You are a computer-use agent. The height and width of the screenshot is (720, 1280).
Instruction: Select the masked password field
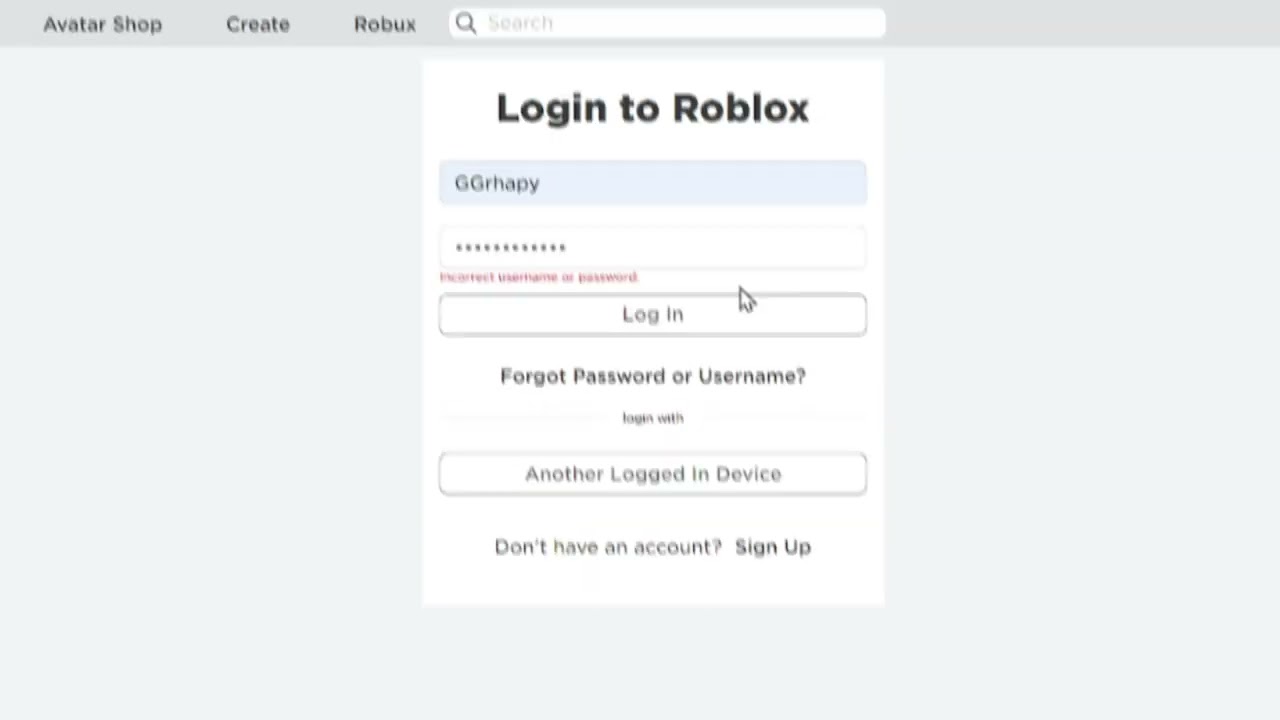[x=653, y=247]
